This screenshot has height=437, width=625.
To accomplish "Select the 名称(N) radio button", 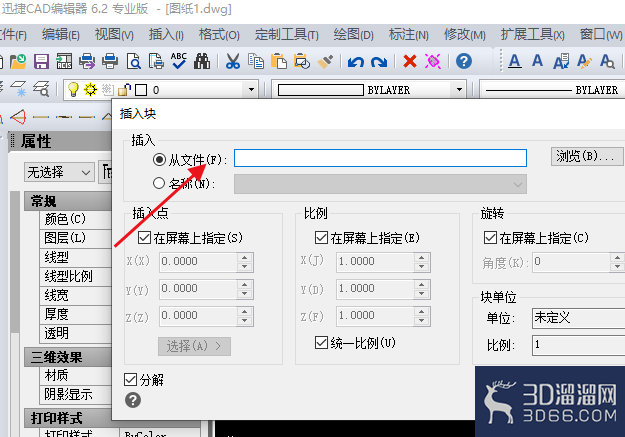I will point(159,183).
